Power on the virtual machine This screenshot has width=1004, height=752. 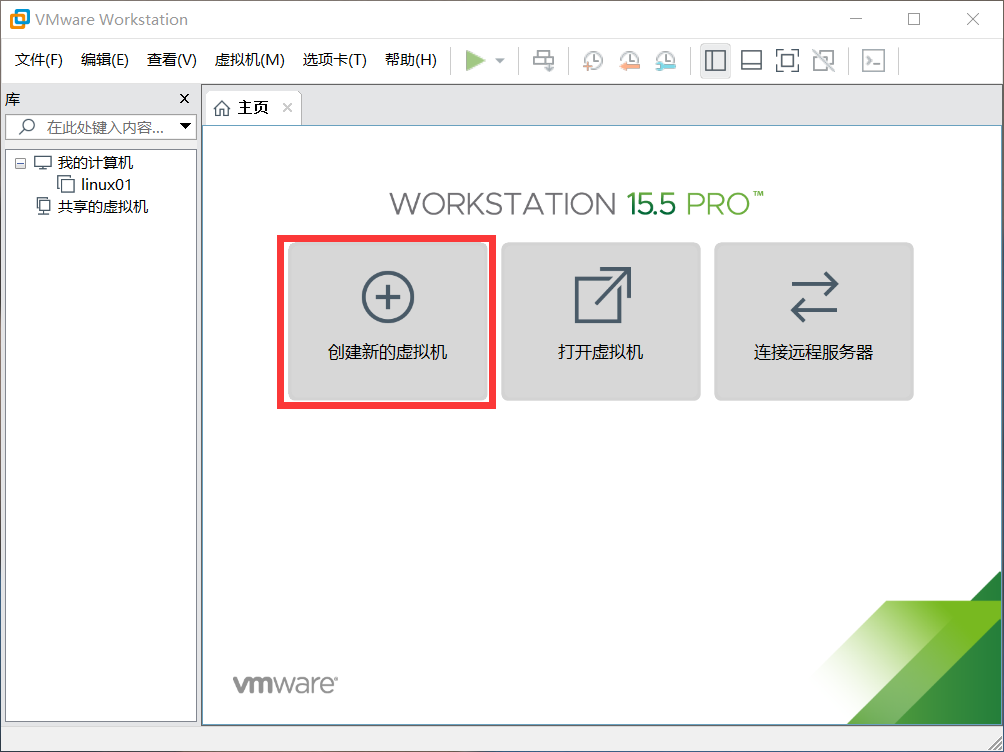point(478,60)
